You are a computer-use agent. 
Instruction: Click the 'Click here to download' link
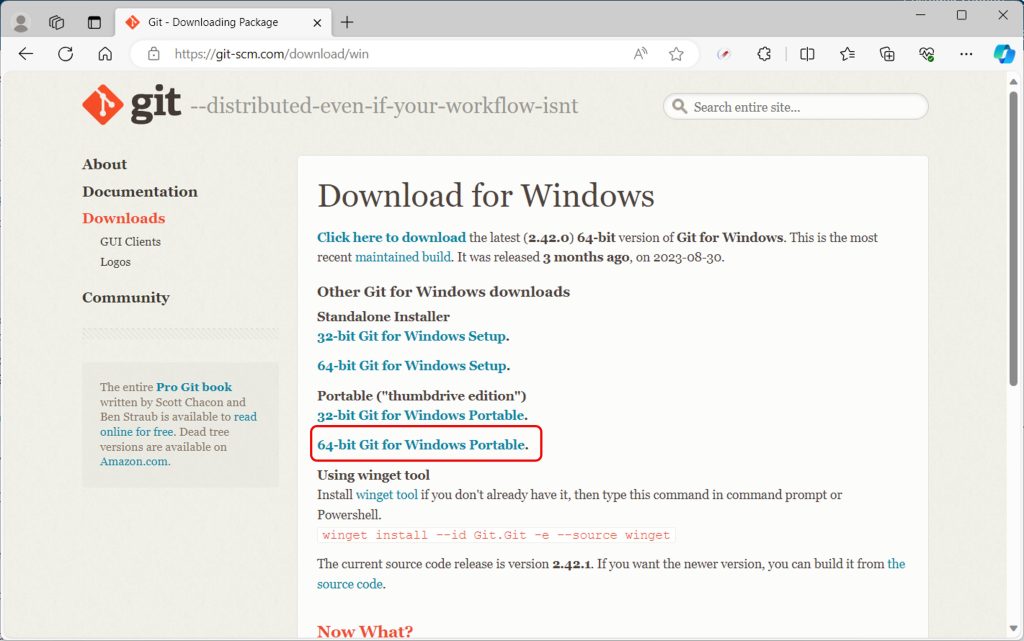[x=391, y=237]
